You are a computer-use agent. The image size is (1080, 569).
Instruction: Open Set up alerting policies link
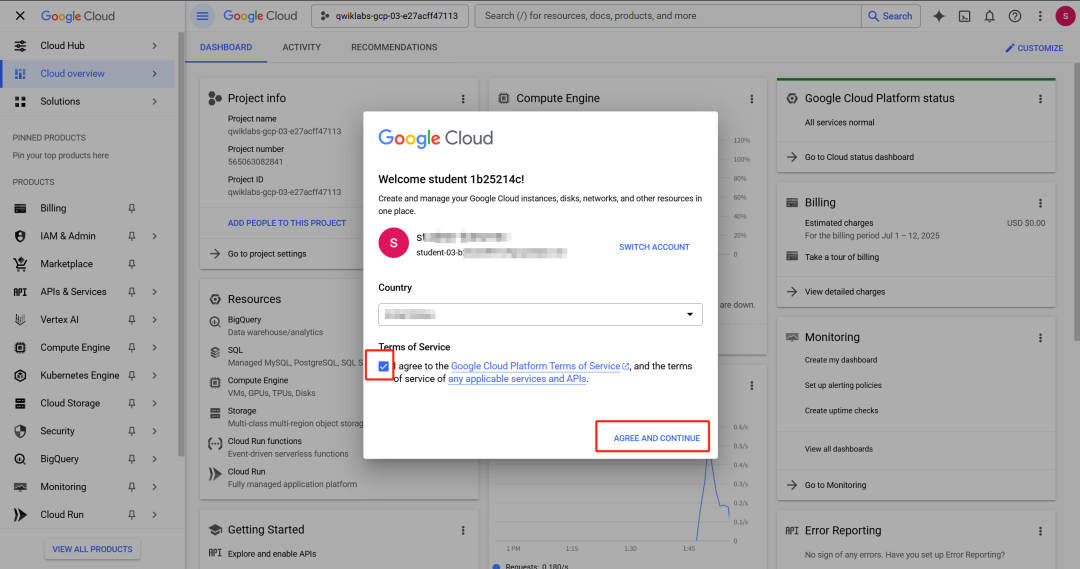[x=842, y=386]
